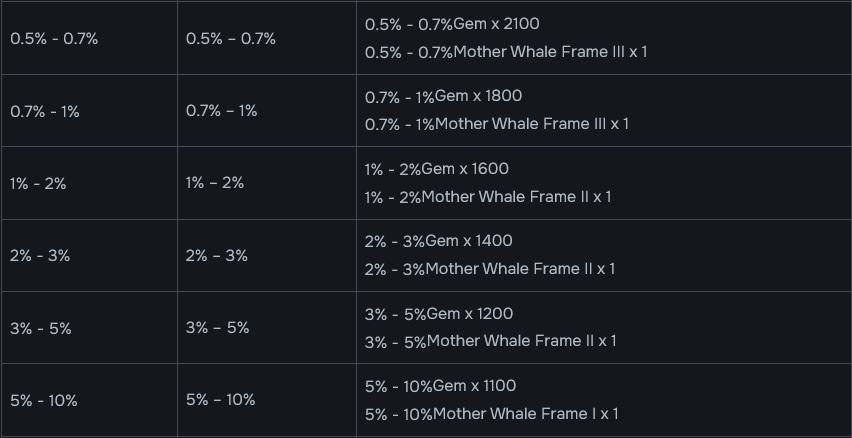
Task: Click the Gem x 1600 reward entry
Action: 437,169
